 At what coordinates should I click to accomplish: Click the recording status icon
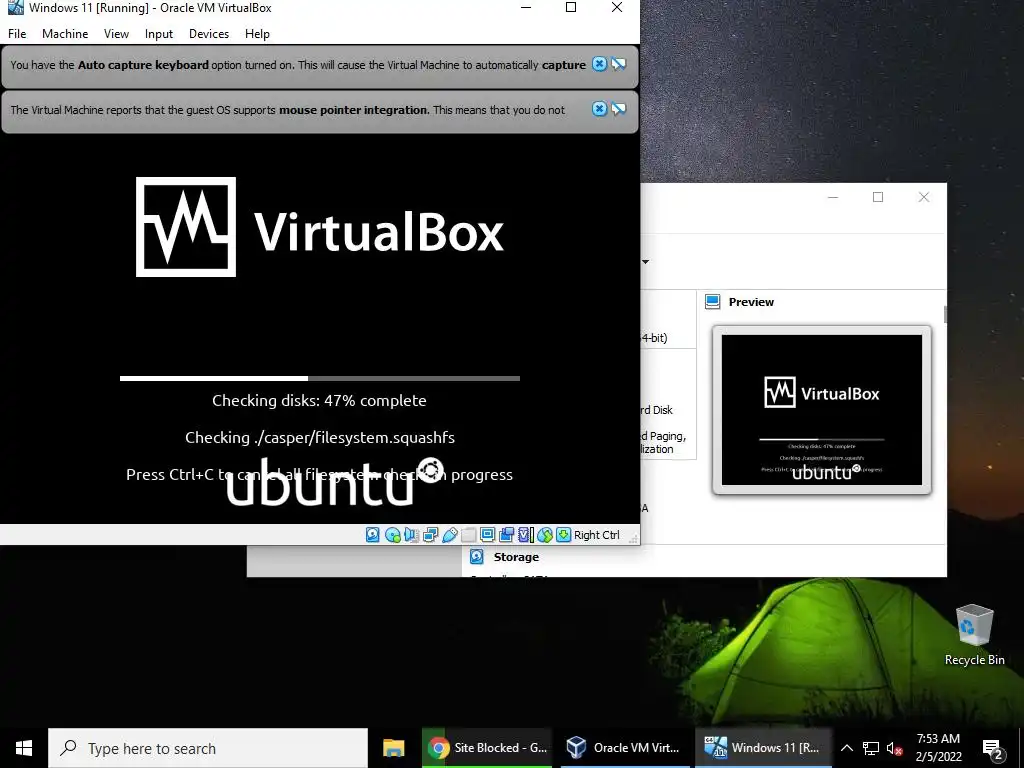[x=506, y=535]
